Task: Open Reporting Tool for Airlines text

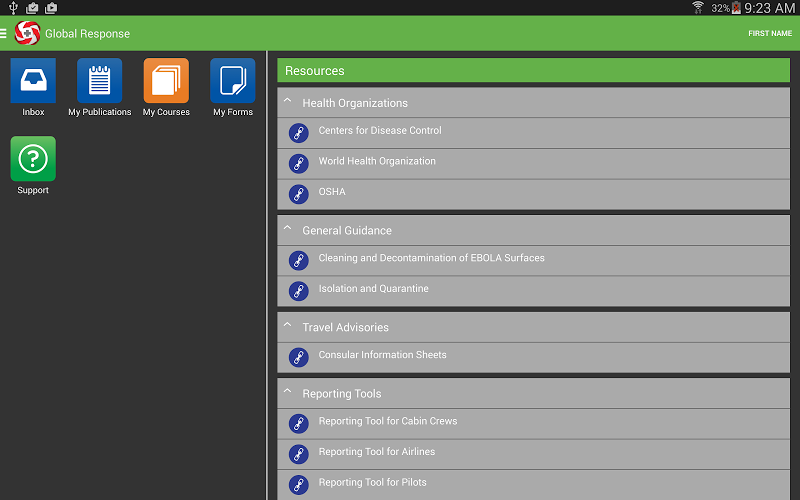Action: click(x=377, y=452)
